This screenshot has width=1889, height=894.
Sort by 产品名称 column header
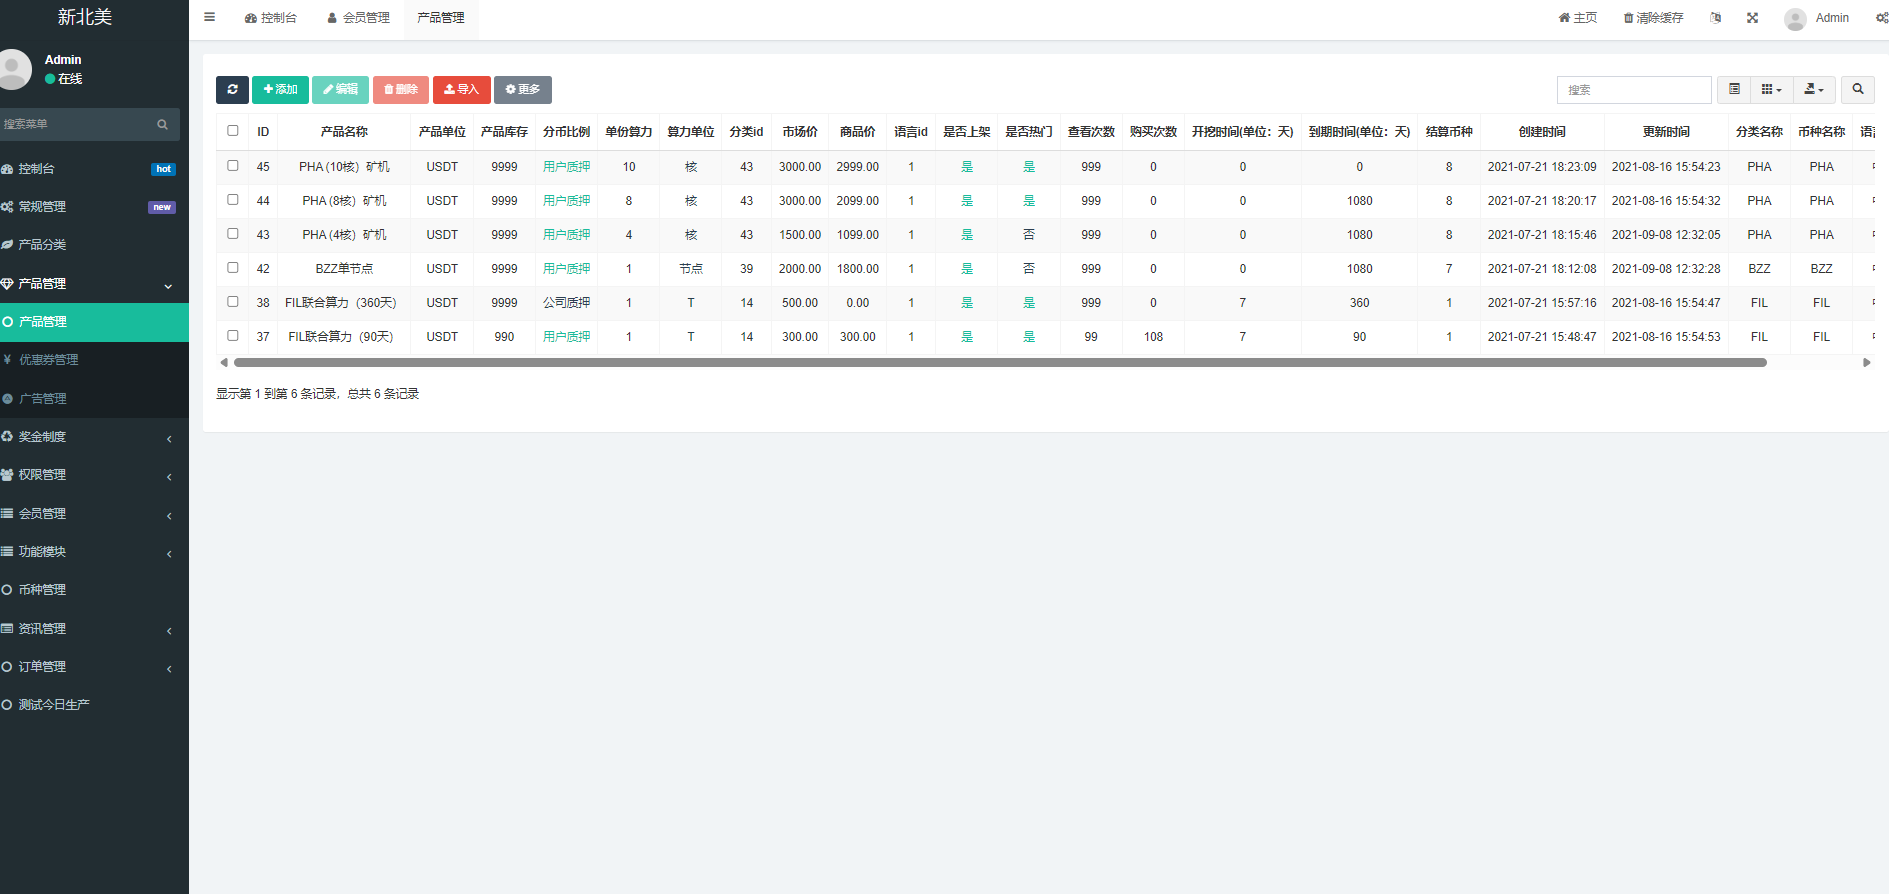344,132
